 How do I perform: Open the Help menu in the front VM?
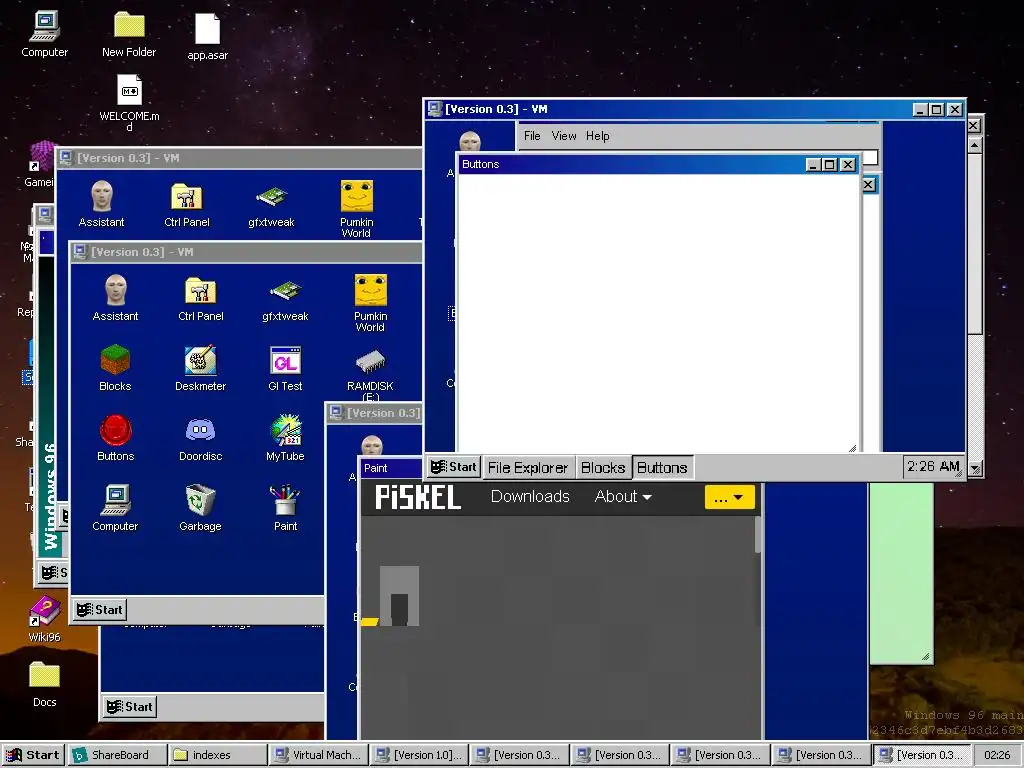coord(598,136)
